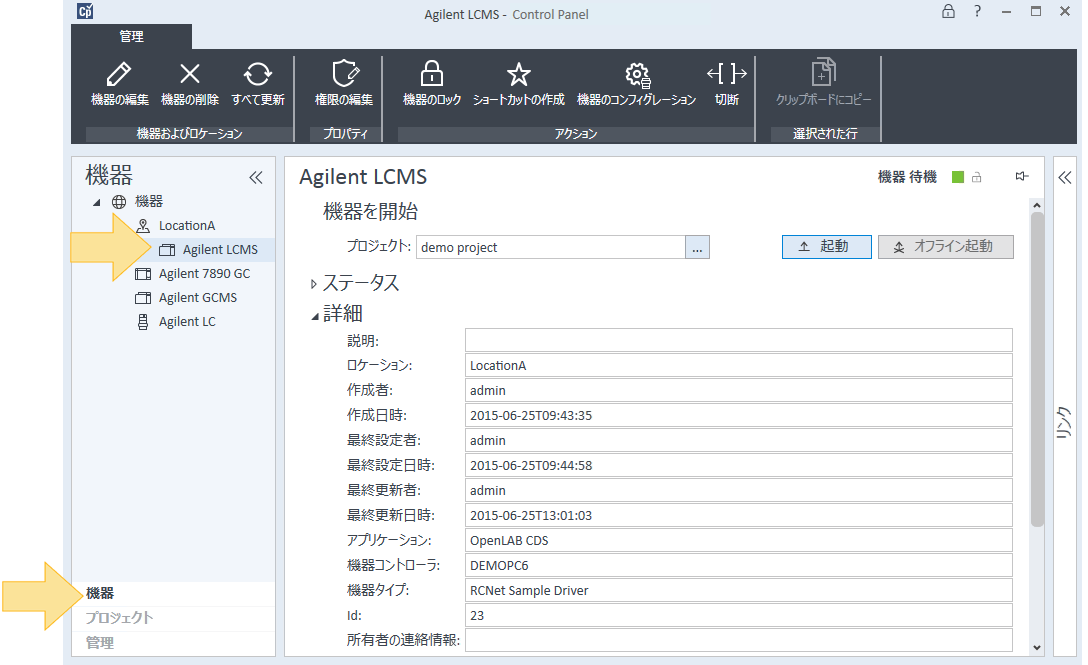
Task: Click the 起動 launch button
Action: coord(826,246)
